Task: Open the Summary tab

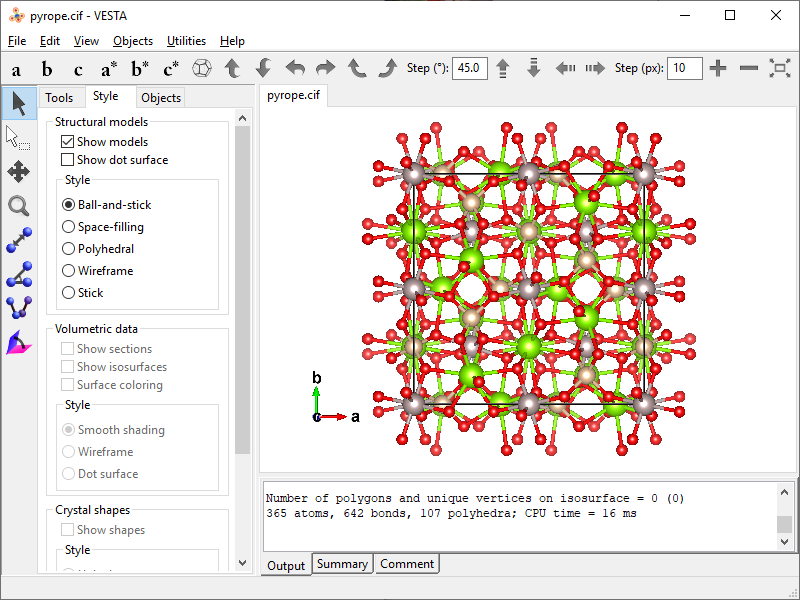Action: pos(342,564)
